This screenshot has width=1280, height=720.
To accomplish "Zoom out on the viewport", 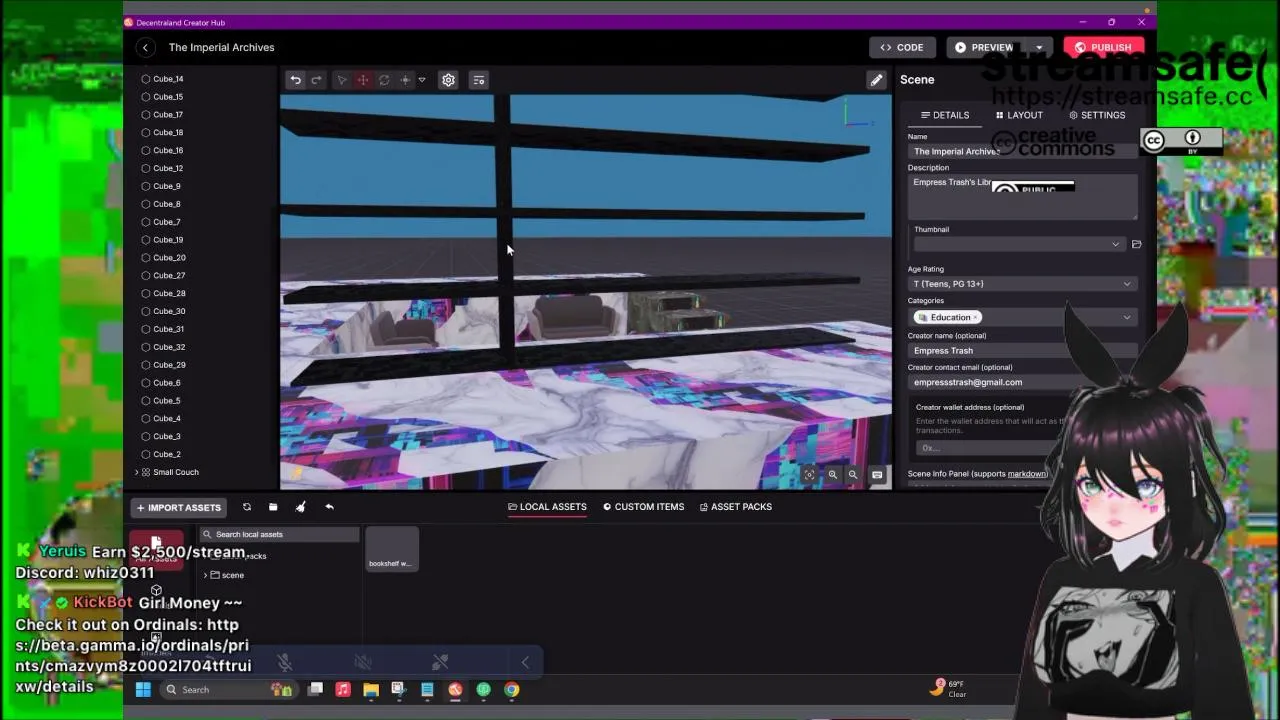I will tap(853, 475).
